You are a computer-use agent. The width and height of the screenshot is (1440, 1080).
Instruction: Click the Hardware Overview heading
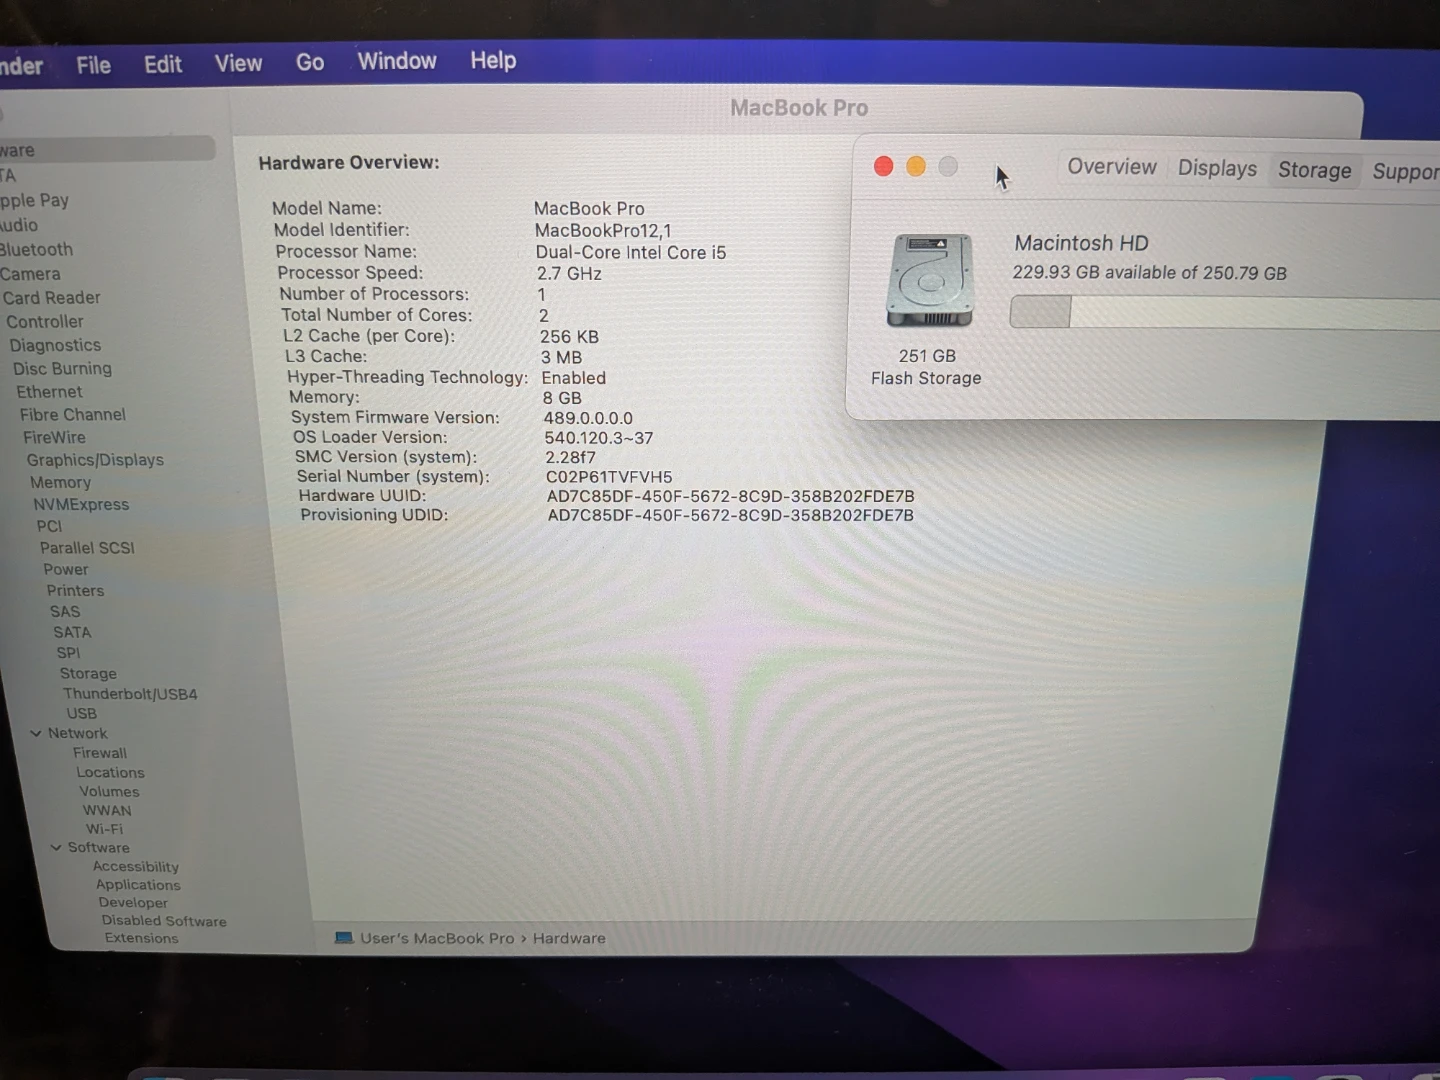pos(349,163)
